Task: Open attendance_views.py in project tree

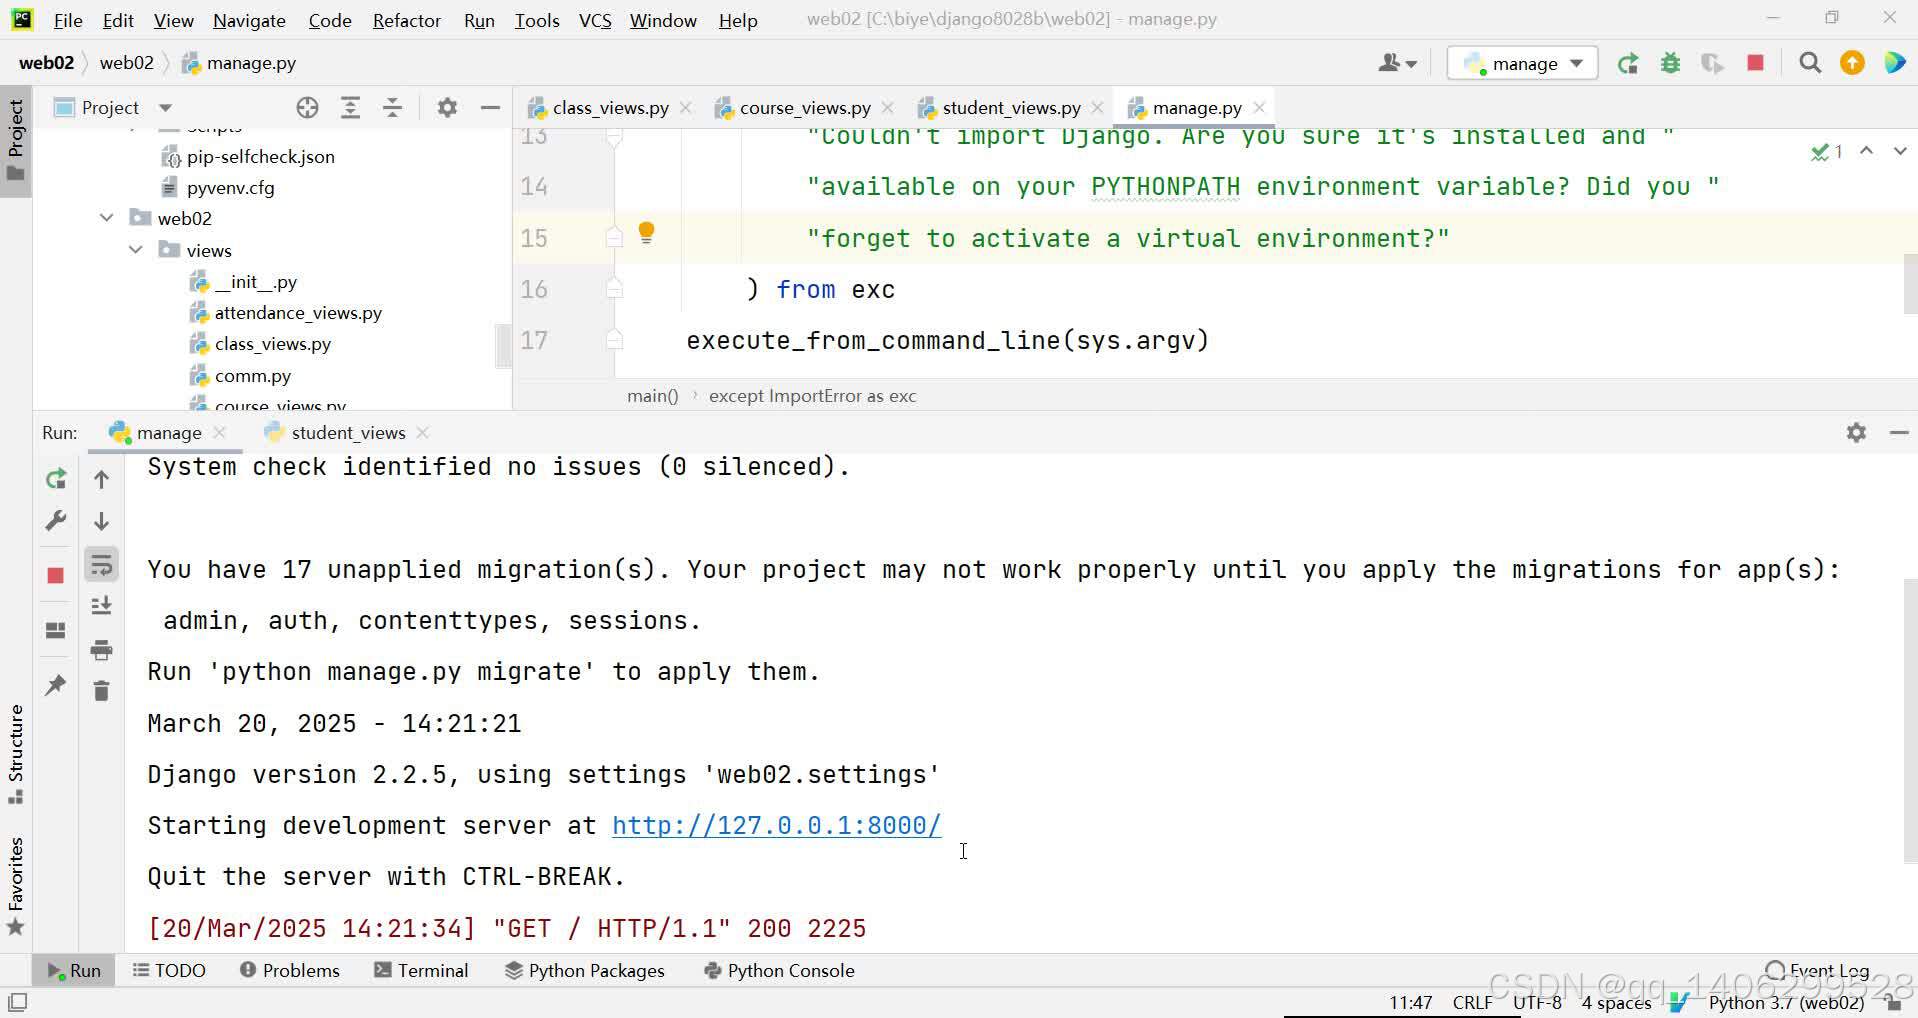Action: coord(298,313)
